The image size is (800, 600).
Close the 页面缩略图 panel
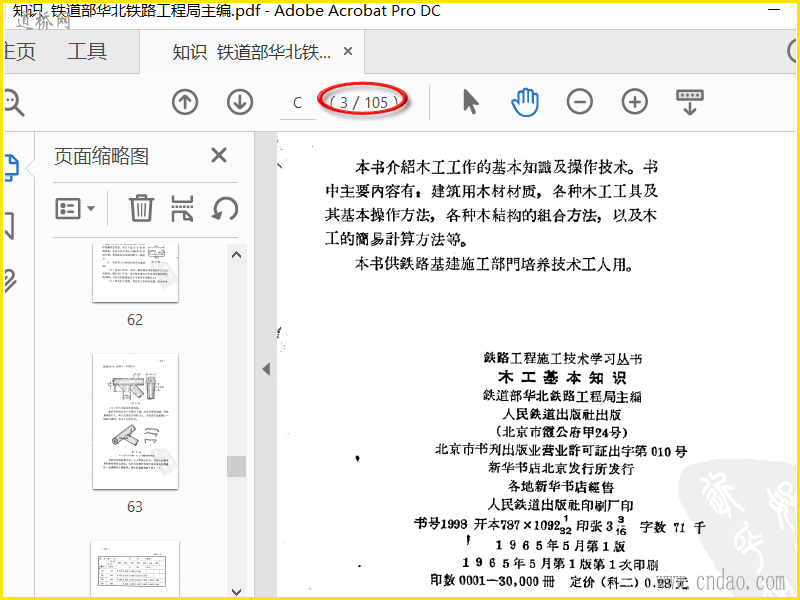click(x=219, y=155)
